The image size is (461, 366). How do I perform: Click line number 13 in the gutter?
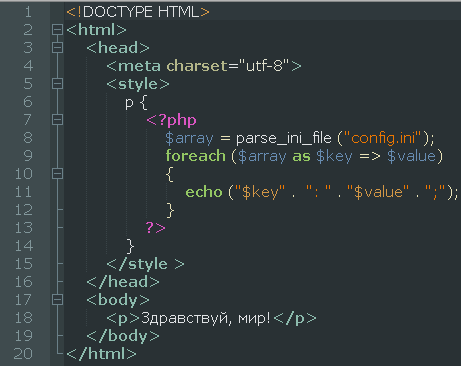pyautogui.click(x=23, y=228)
